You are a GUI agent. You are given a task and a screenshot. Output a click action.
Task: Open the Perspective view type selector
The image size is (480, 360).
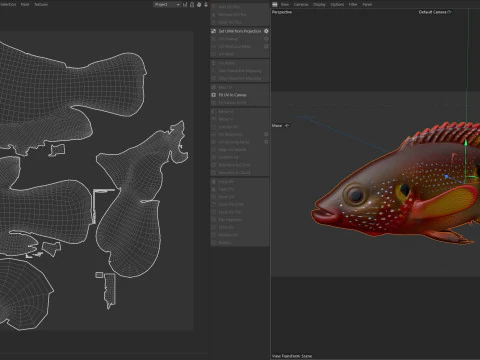(282, 12)
